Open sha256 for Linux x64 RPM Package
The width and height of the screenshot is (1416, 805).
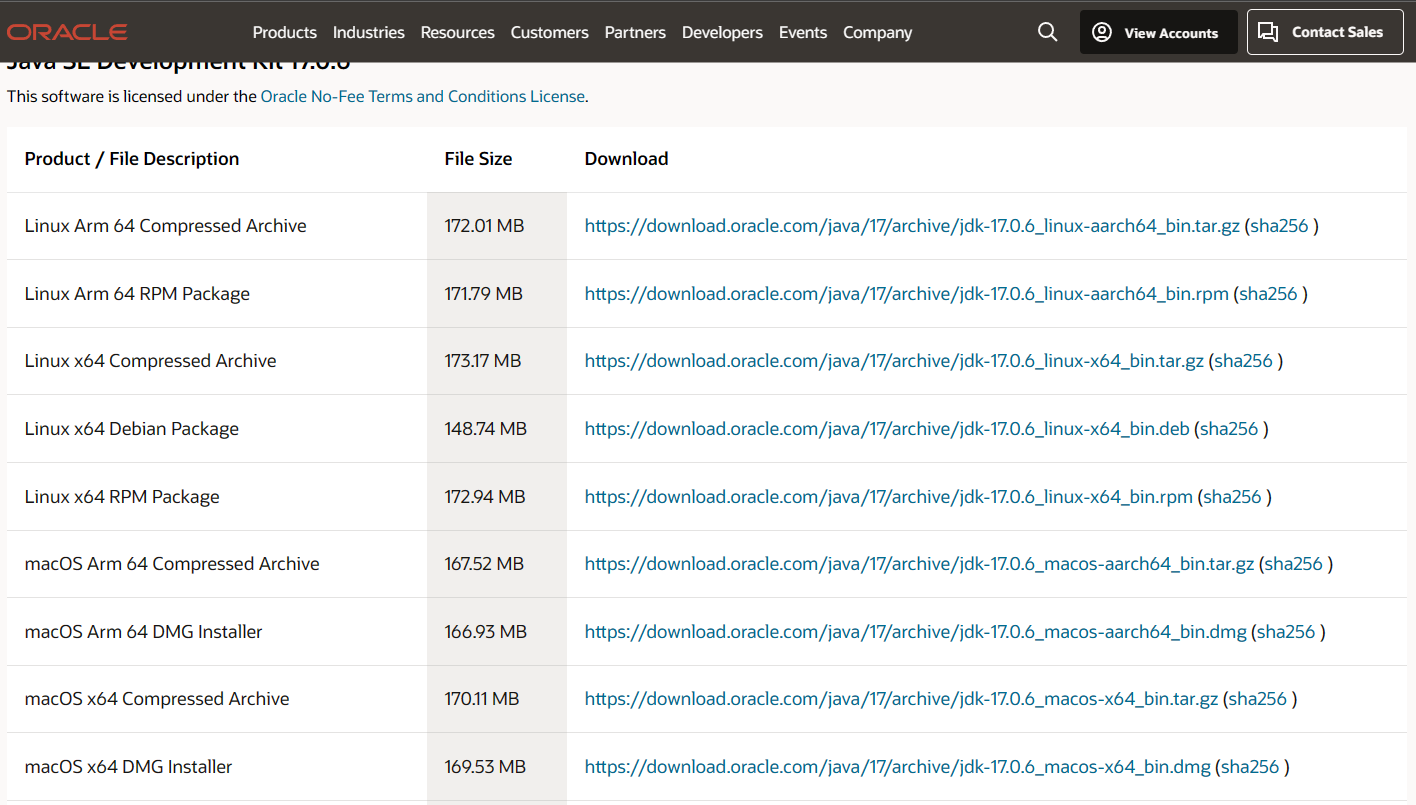tap(1232, 497)
